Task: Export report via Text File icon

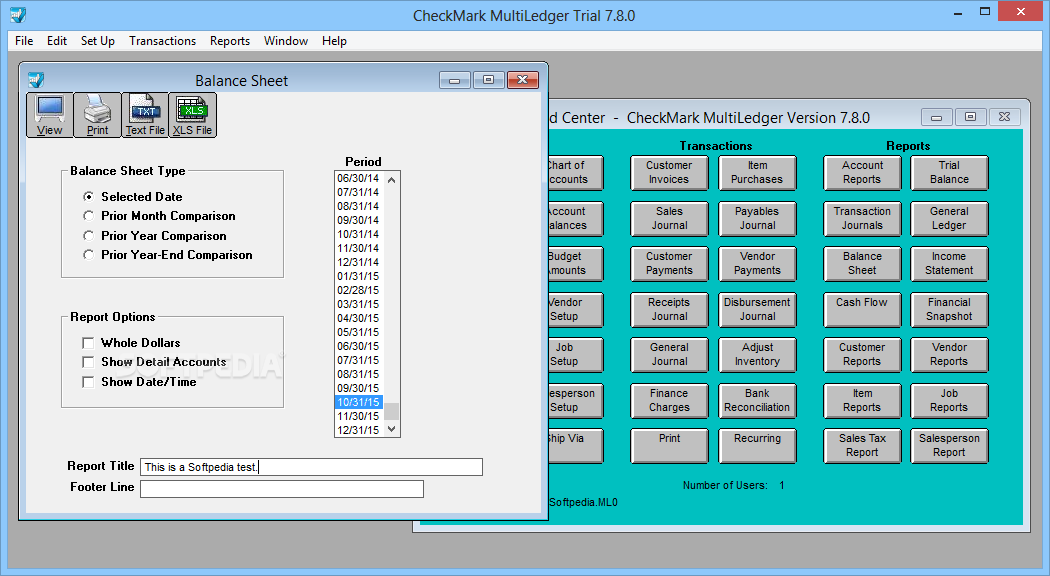Action: pos(145,115)
